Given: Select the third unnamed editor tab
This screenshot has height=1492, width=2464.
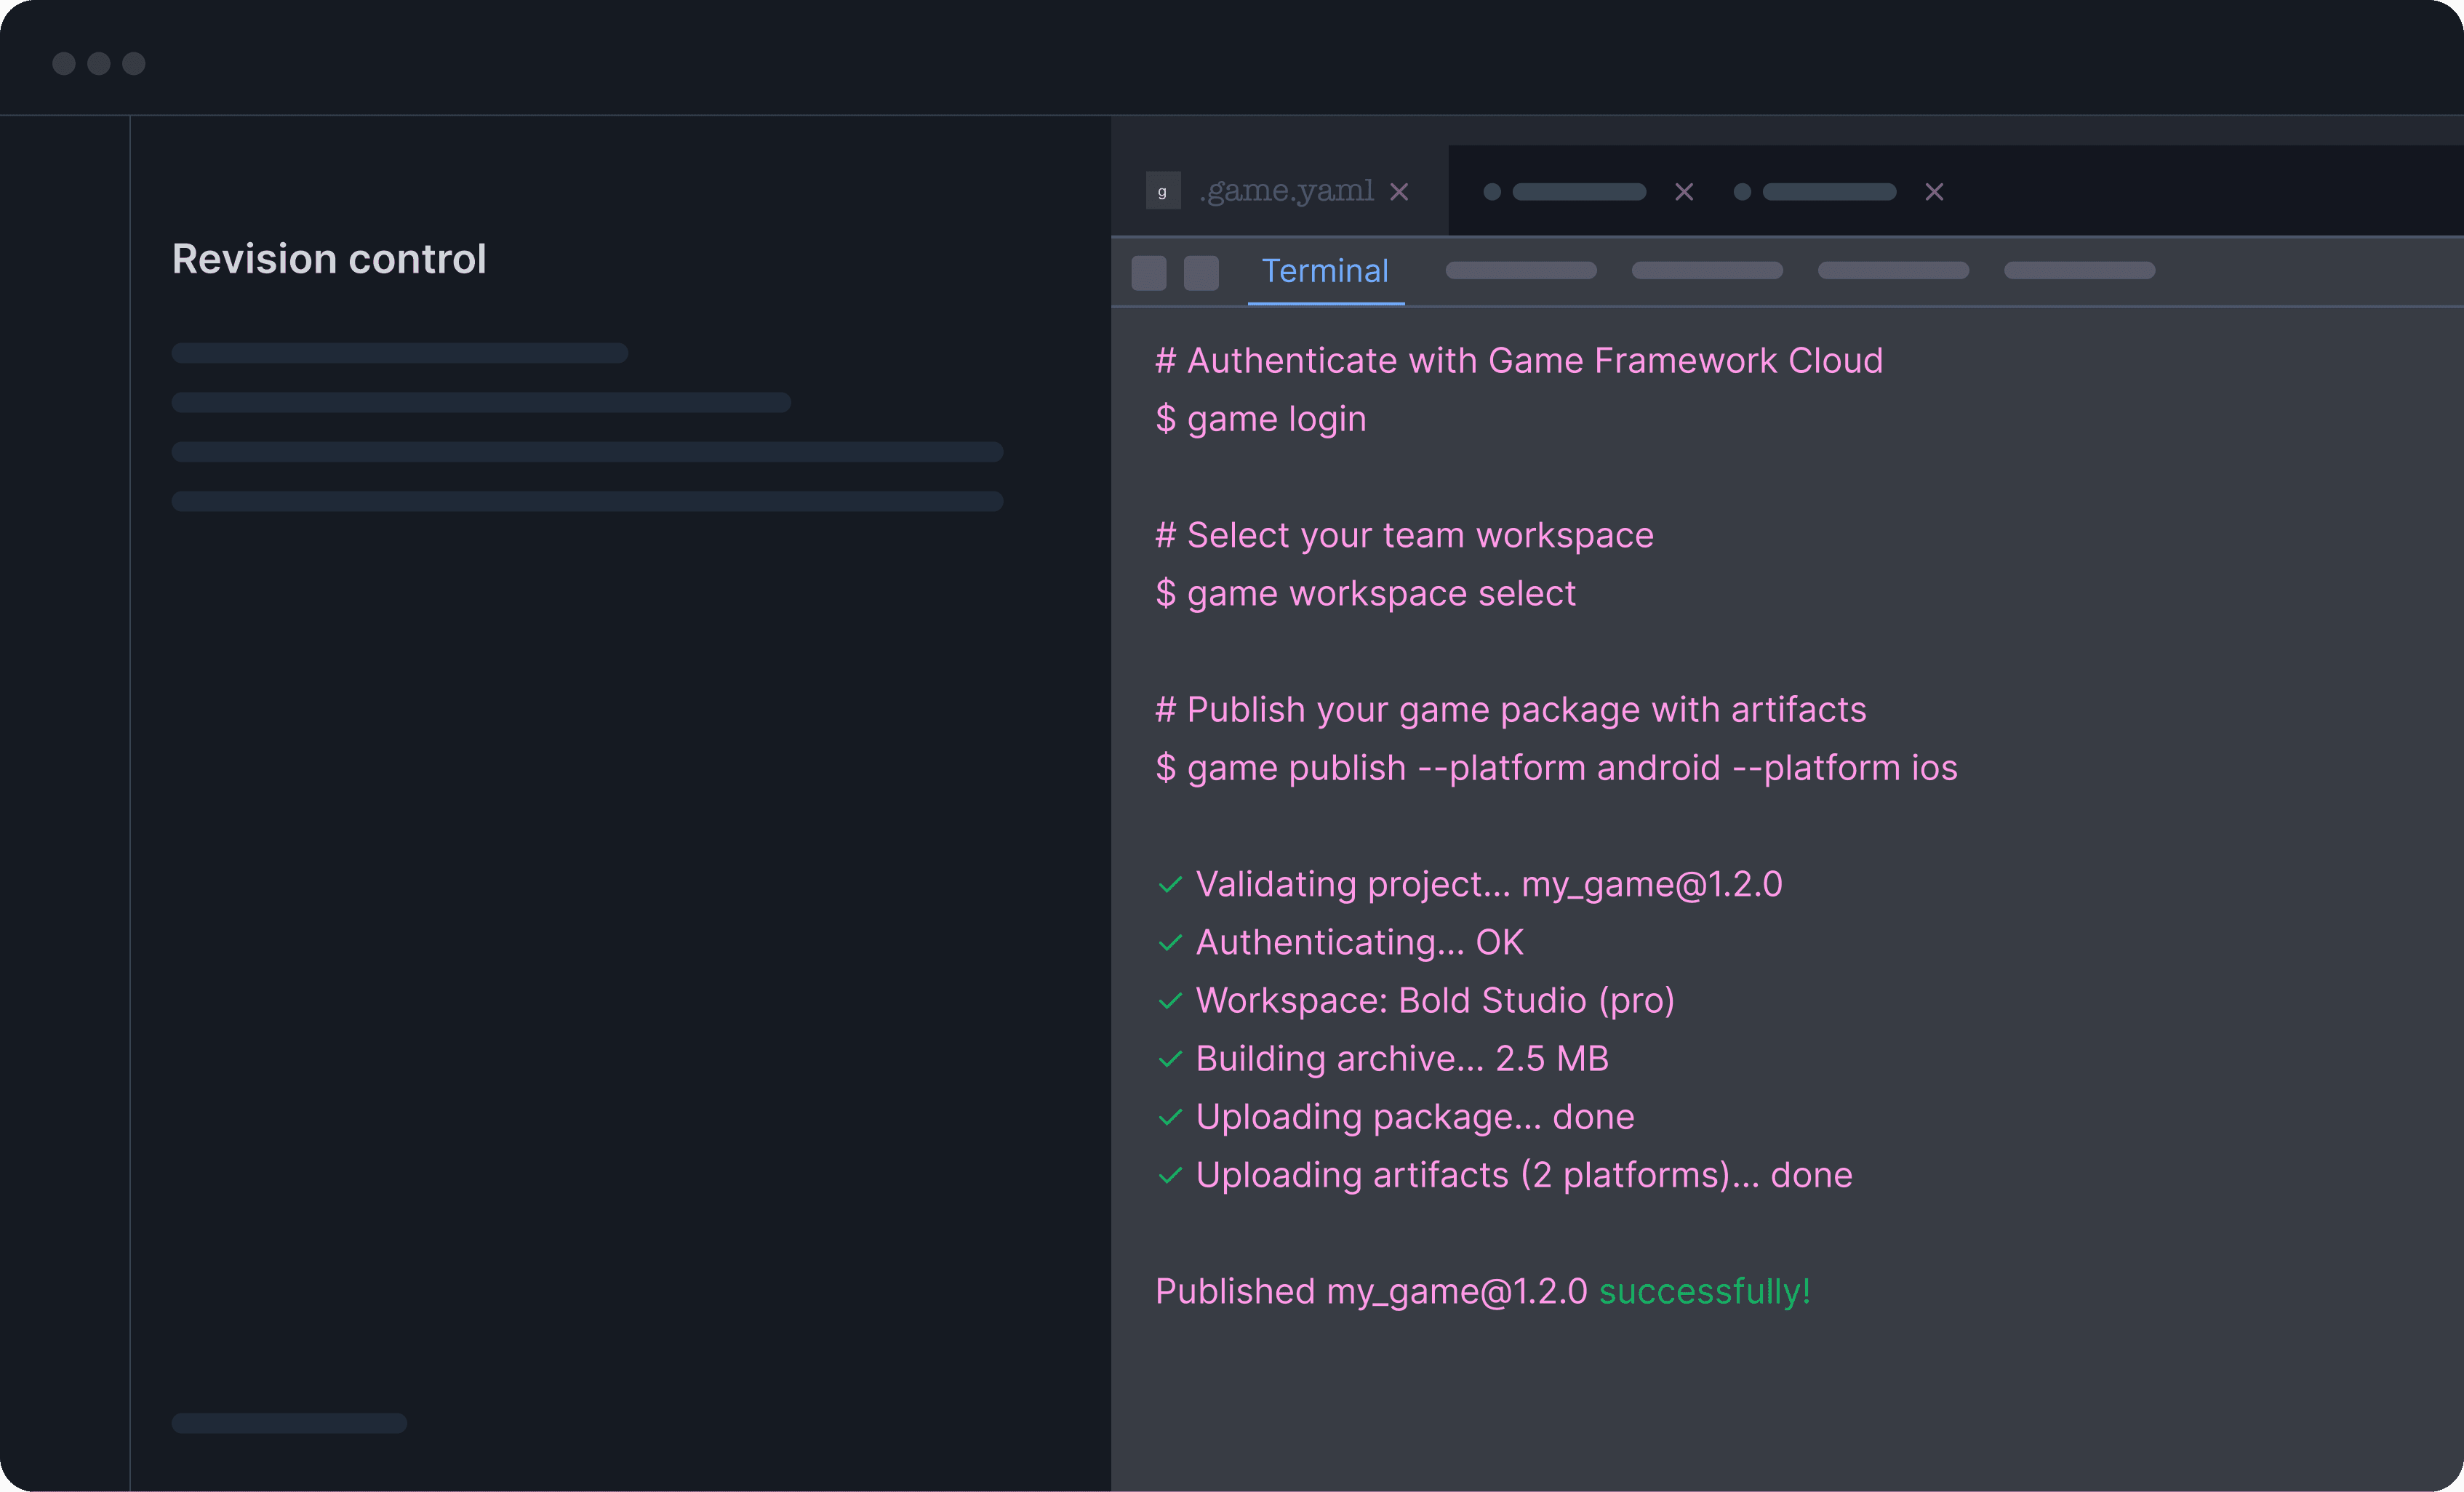Looking at the screenshot, I should tap(1828, 191).
